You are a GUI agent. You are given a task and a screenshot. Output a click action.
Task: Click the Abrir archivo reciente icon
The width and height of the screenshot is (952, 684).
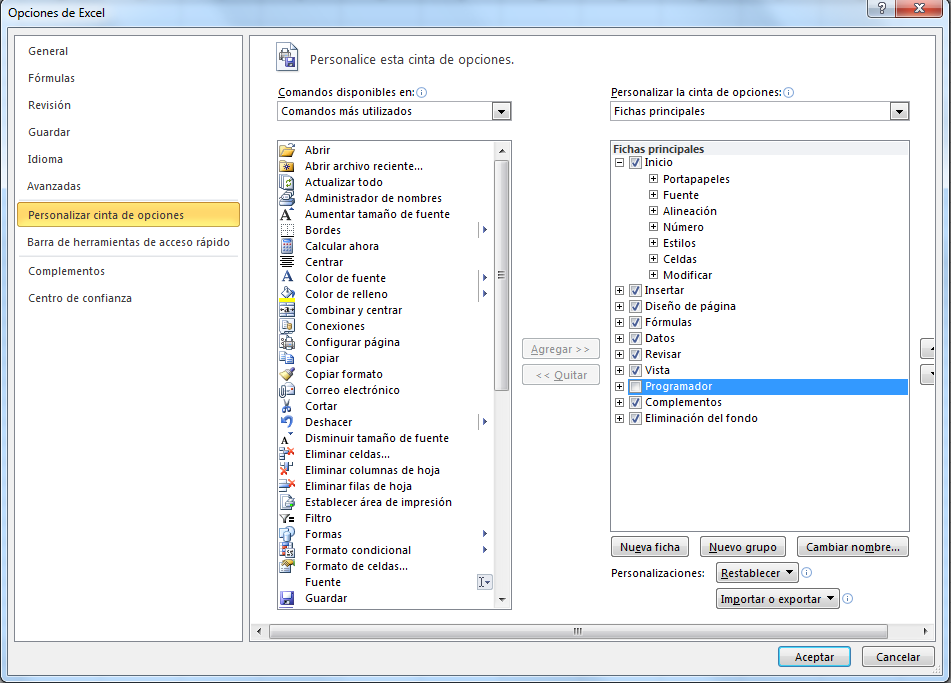(x=287, y=166)
